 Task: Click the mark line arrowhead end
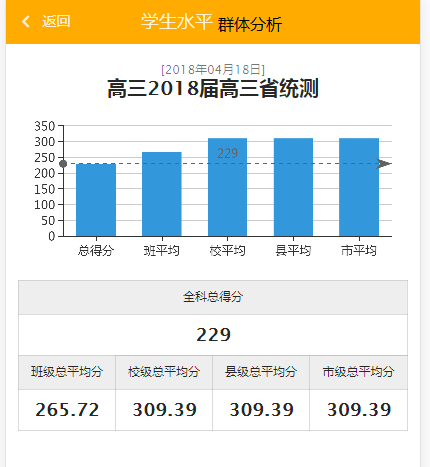pos(384,164)
